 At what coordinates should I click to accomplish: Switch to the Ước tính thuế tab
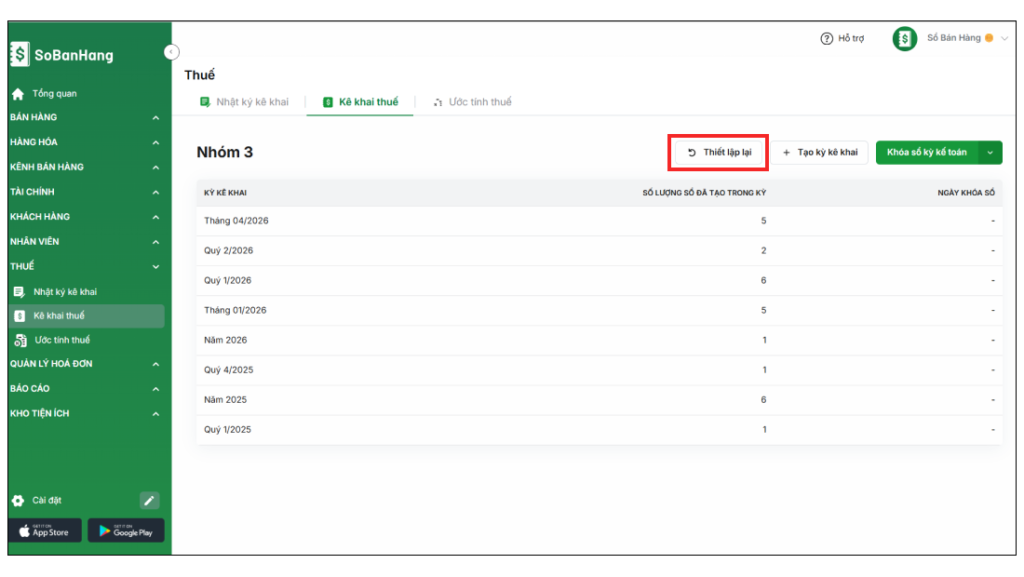click(x=472, y=102)
